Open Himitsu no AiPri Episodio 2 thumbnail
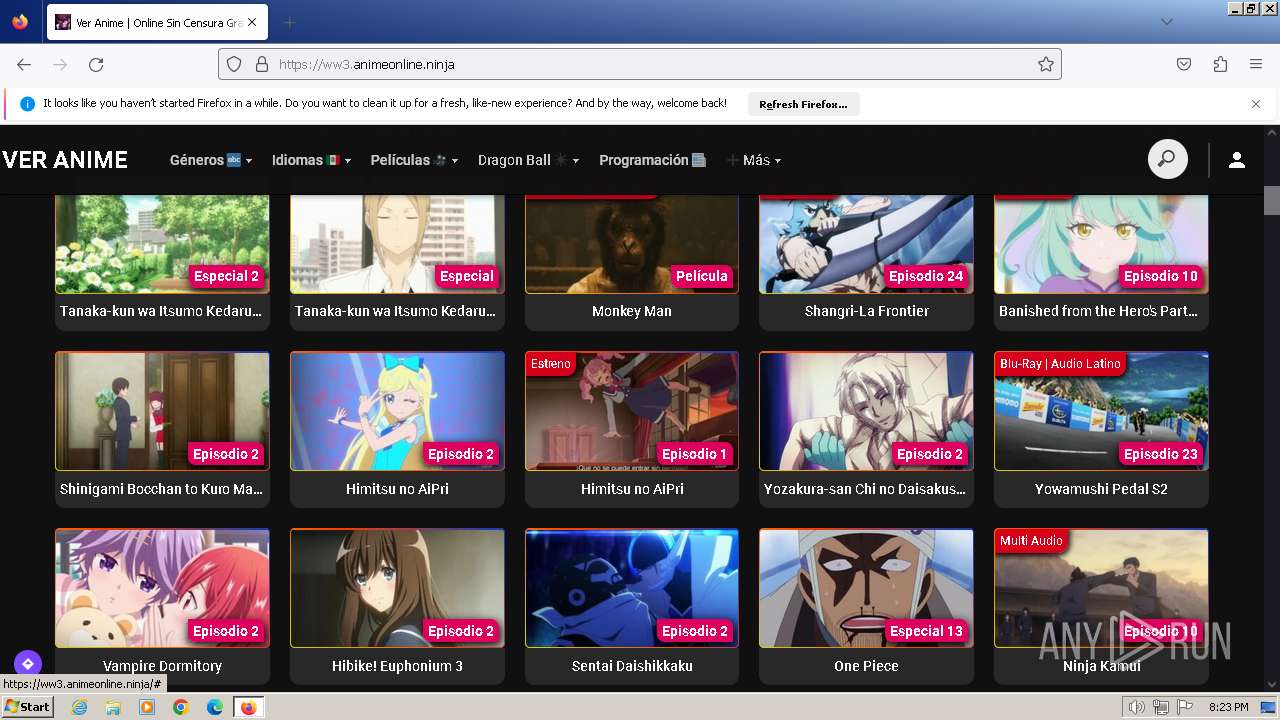This screenshot has width=1280, height=720. pyautogui.click(x=397, y=411)
